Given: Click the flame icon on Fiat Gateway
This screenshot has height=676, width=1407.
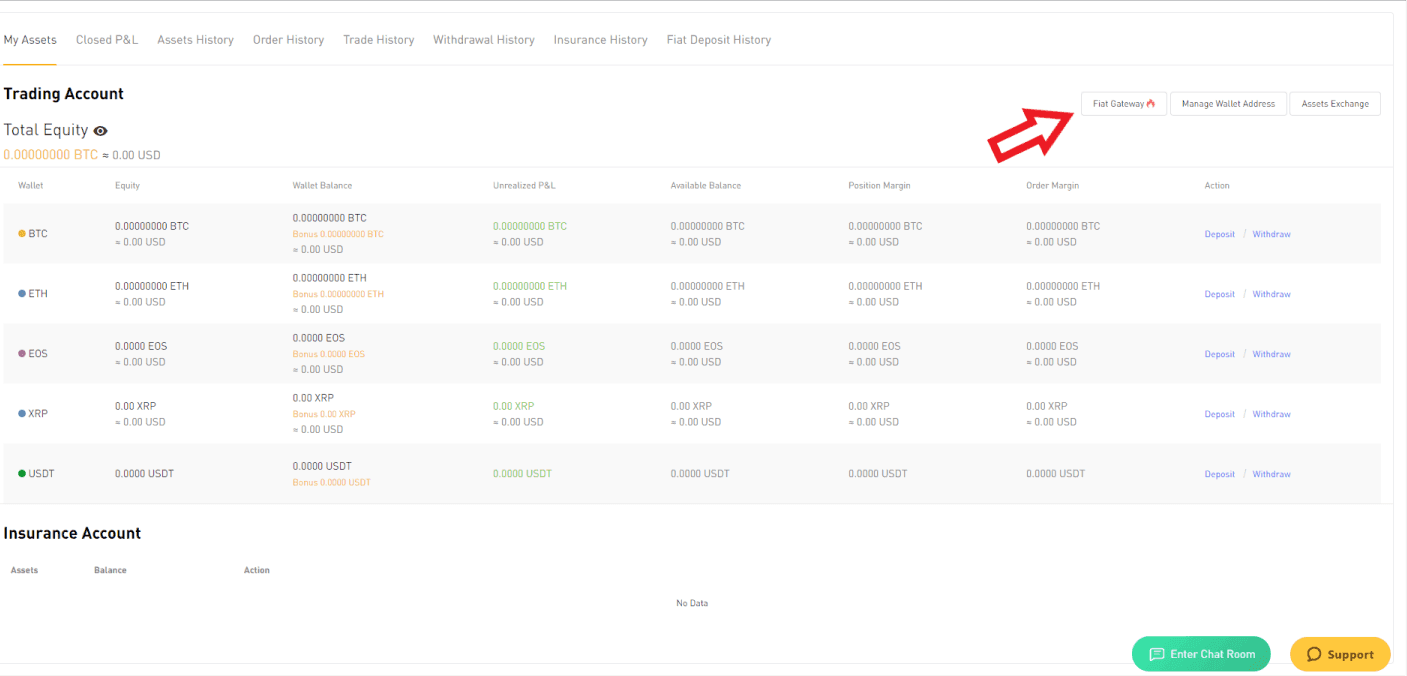Looking at the screenshot, I should click(1151, 104).
